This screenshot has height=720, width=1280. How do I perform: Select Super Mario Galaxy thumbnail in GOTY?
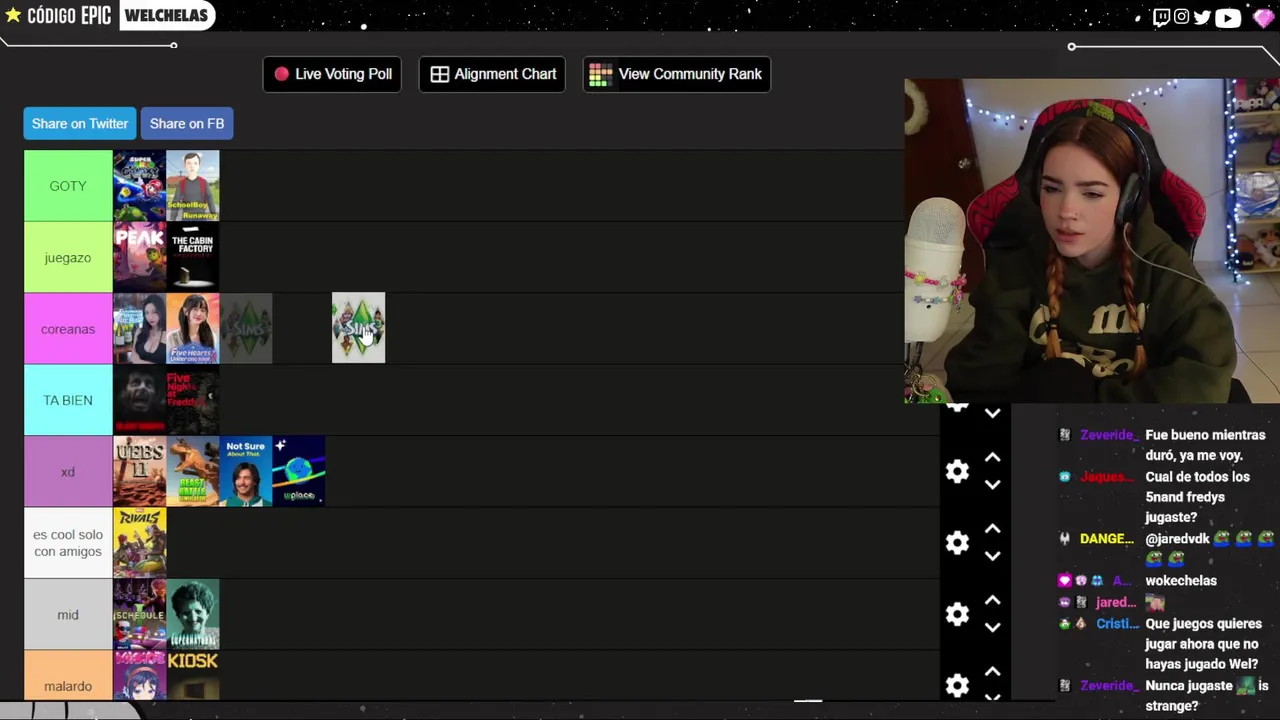(139, 186)
